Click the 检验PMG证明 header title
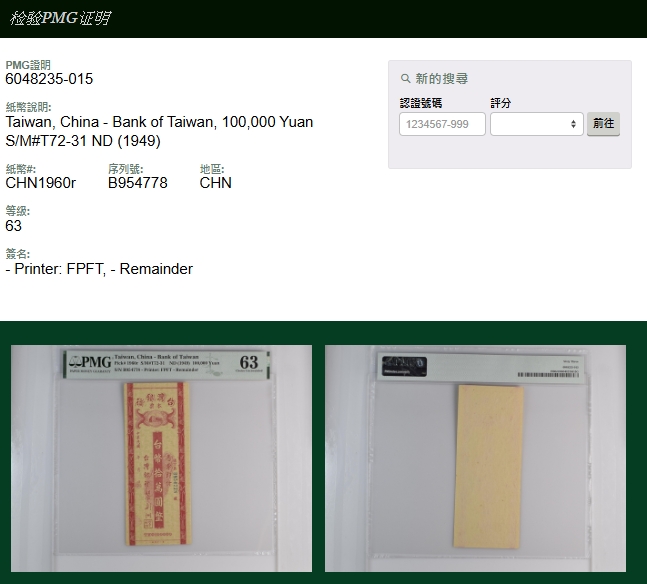The width and height of the screenshot is (647, 584). pyautogui.click(x=60, y=18)
